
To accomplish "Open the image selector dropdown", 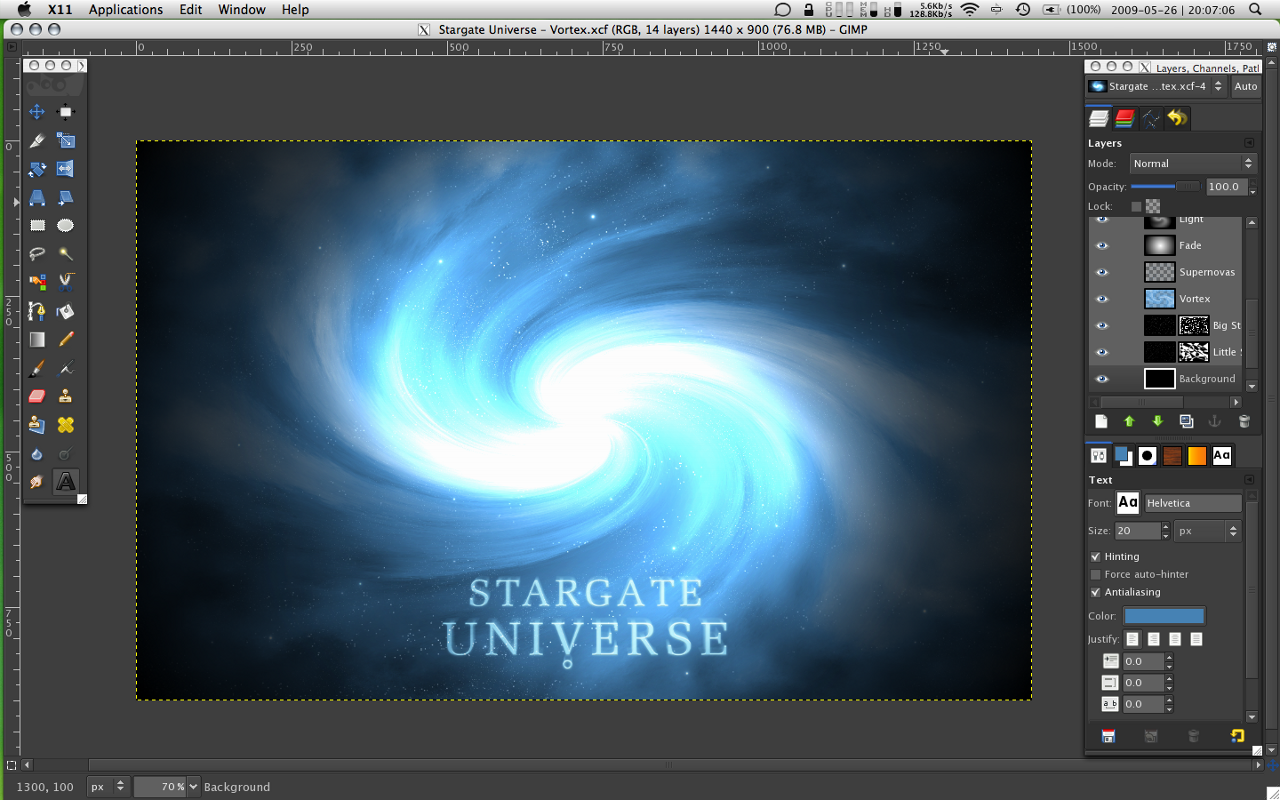I will [1156, 87].
